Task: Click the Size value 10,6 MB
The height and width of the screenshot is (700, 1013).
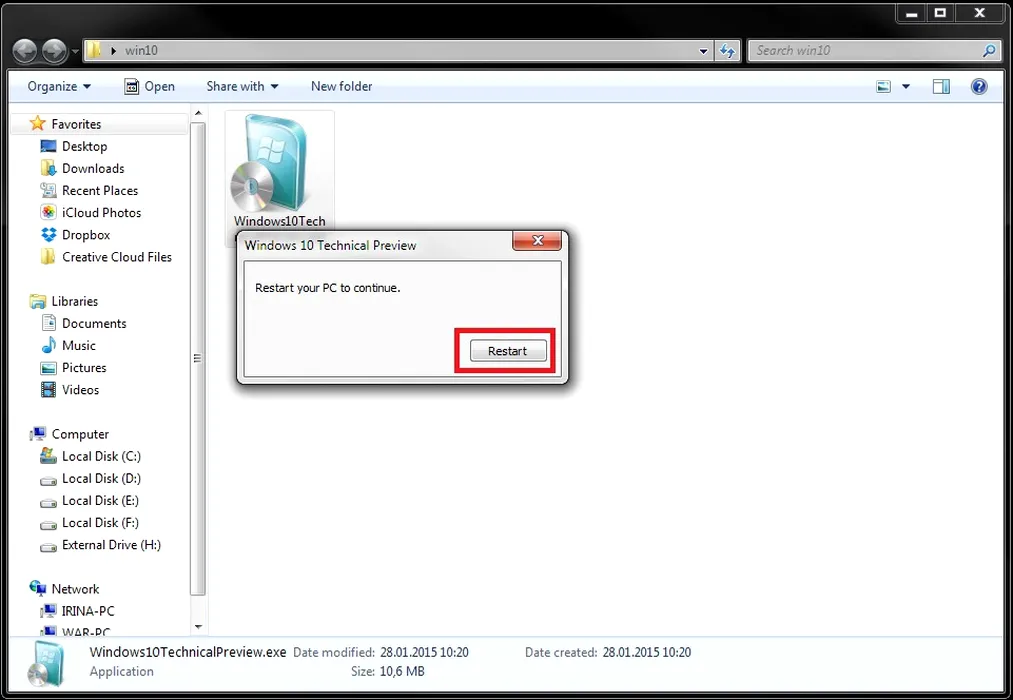Action: point(402,672)
